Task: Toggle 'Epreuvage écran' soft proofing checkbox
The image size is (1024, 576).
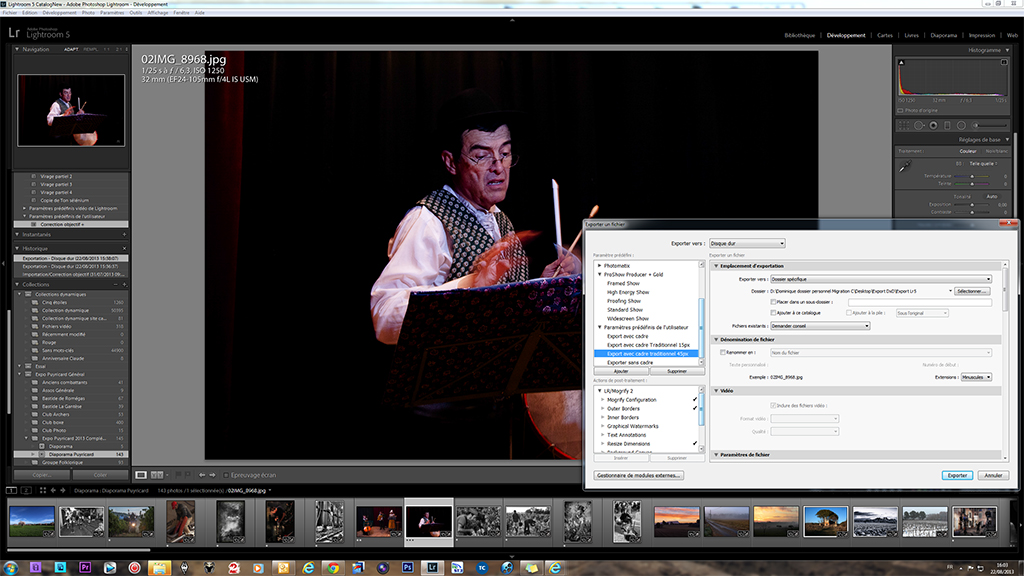Action: point(225,475)
